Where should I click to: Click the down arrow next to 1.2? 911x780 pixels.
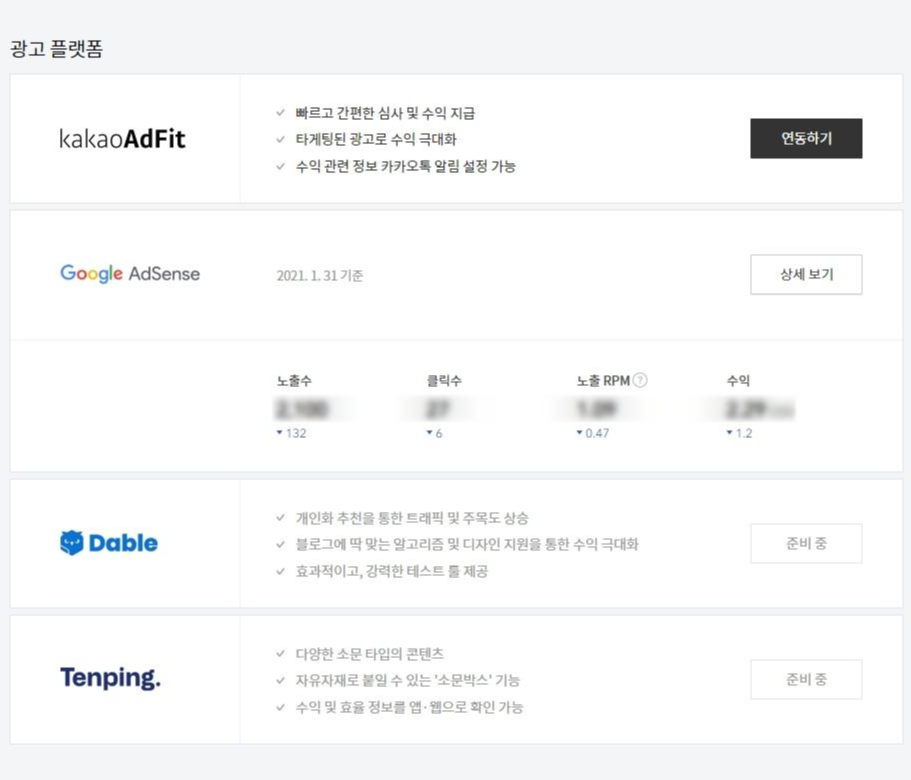pyautogui.click(x=729, y=432)
